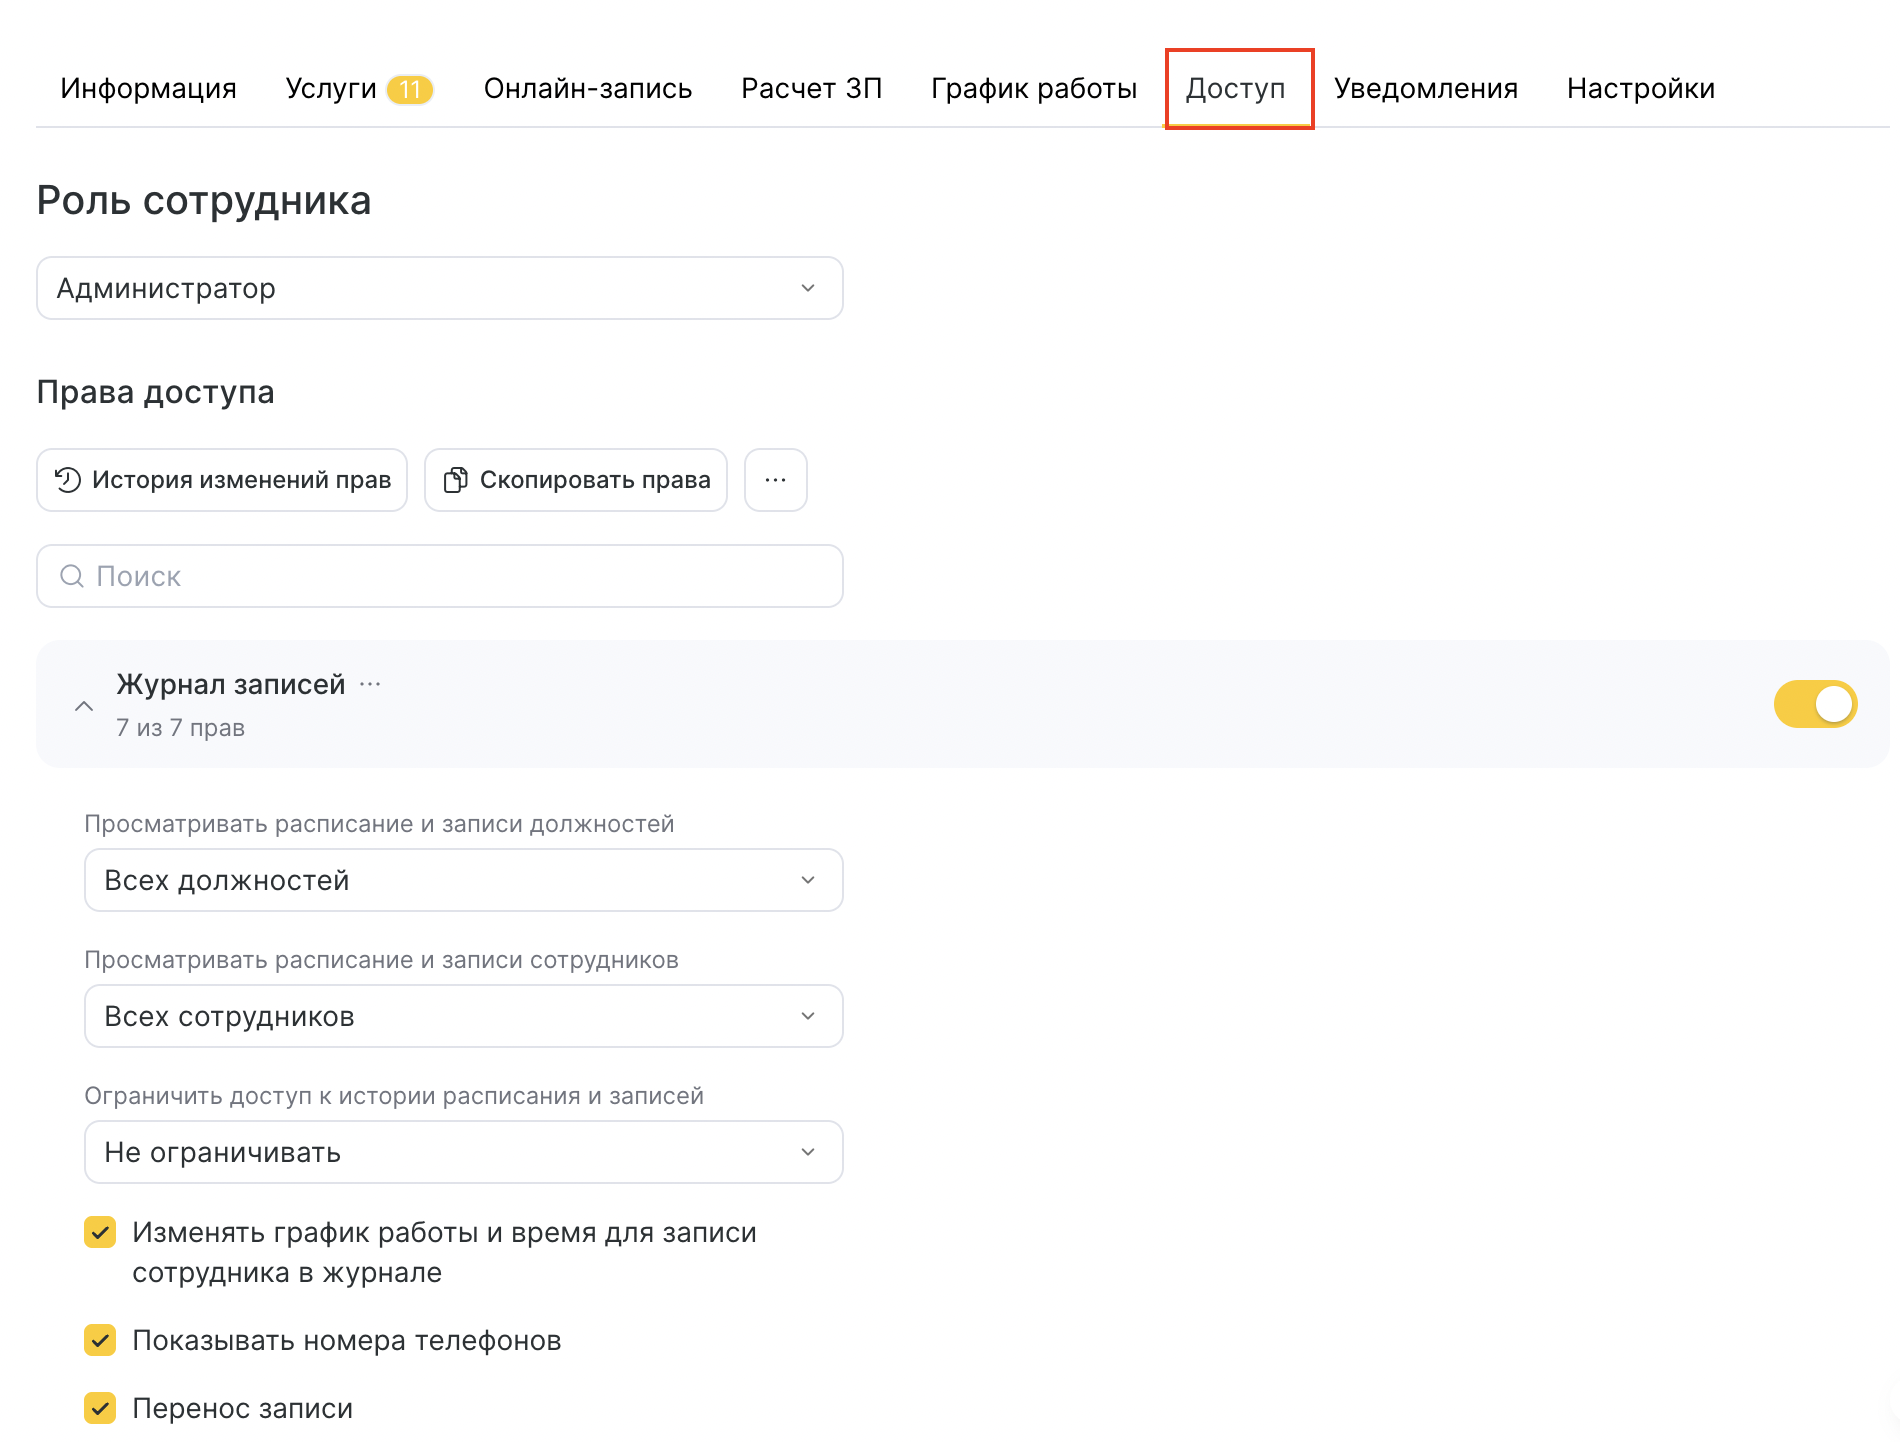Image resolution: width=1900 pixels, height=1442 pixels.
Task: Open the Всех сотрудников dropdown
Action: pos(463,1016)
